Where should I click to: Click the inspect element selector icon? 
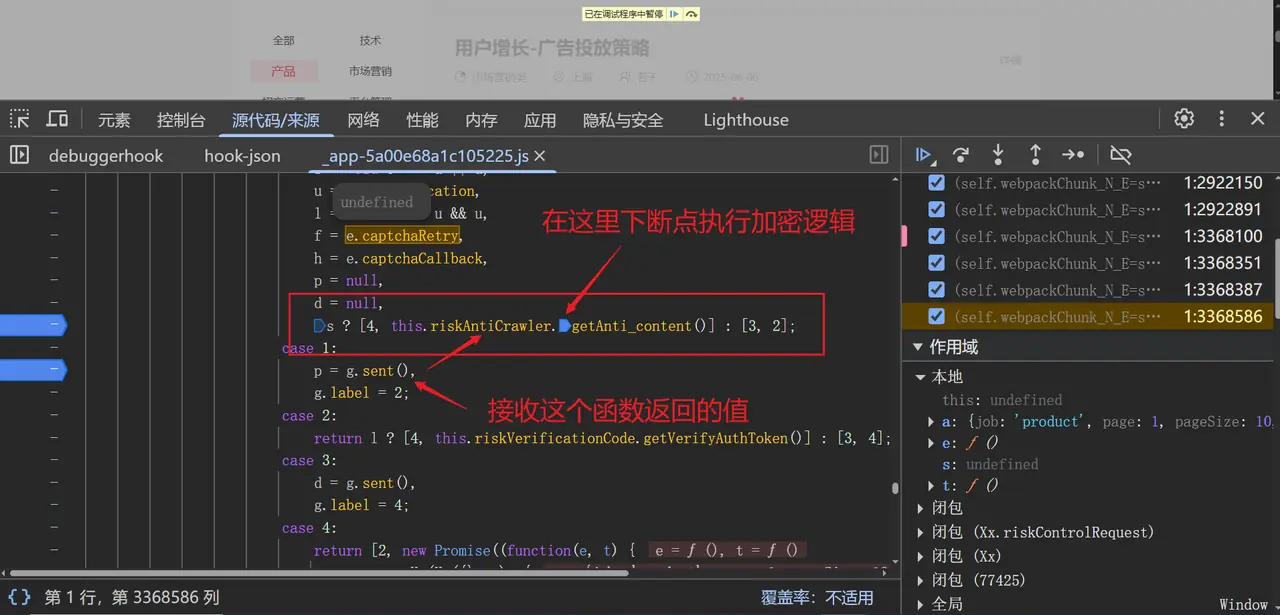click(x=20, y=119)
